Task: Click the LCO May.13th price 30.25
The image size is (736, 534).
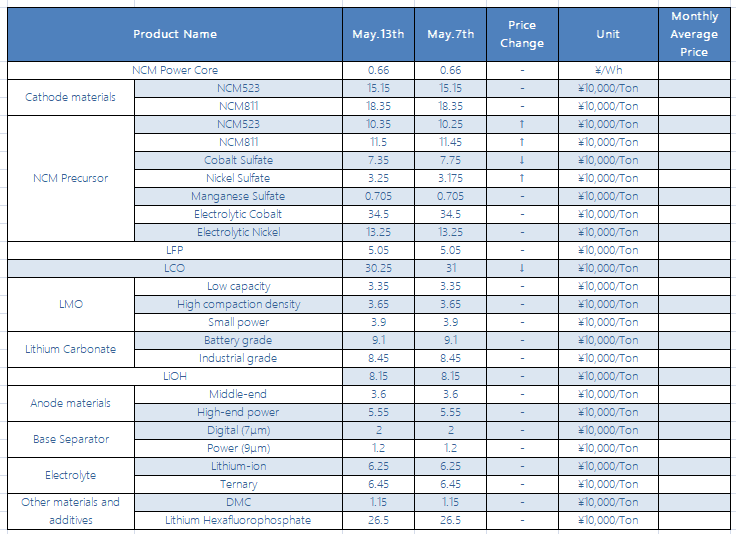Action: (378, 268)
